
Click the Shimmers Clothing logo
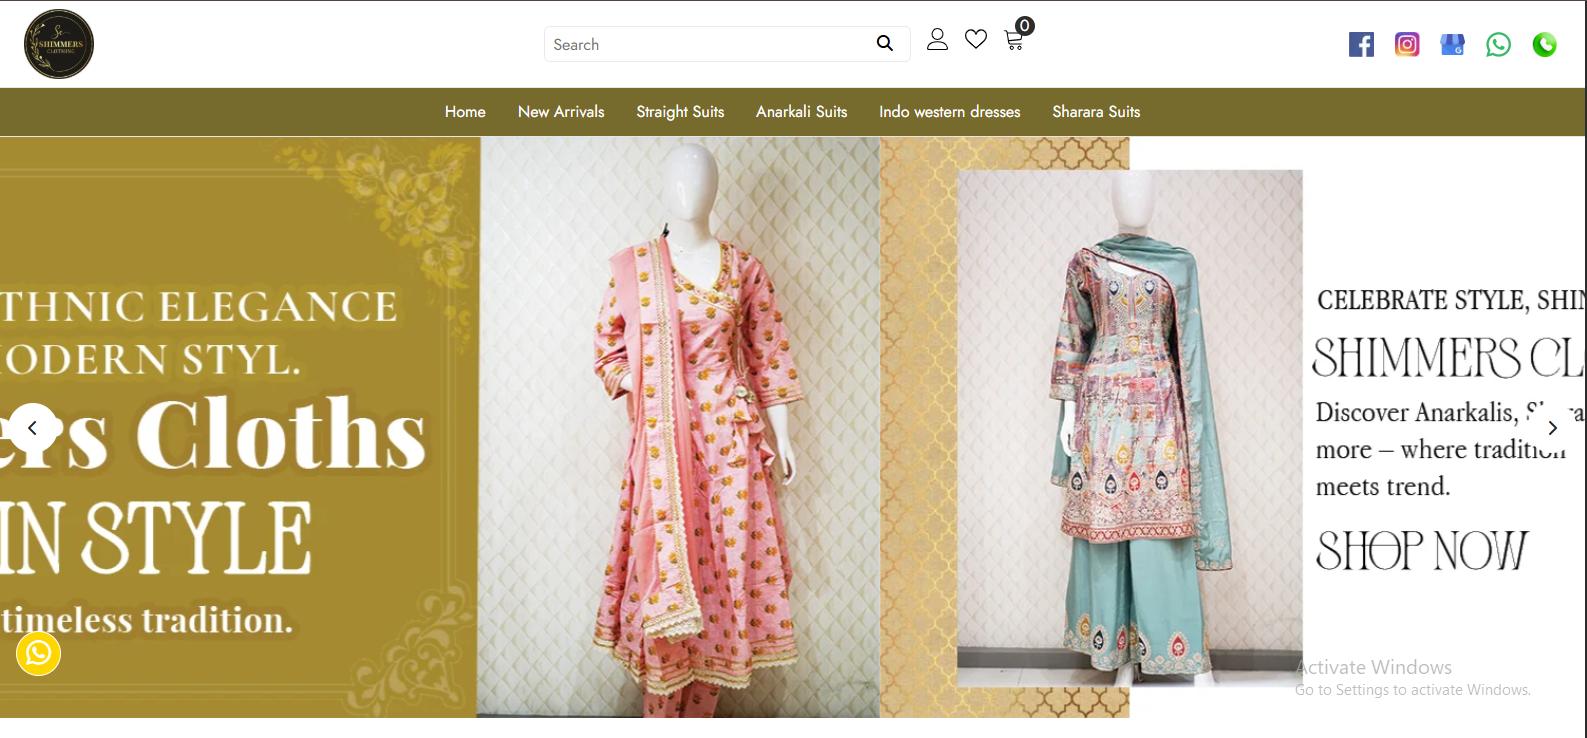(x=59, y=44)
